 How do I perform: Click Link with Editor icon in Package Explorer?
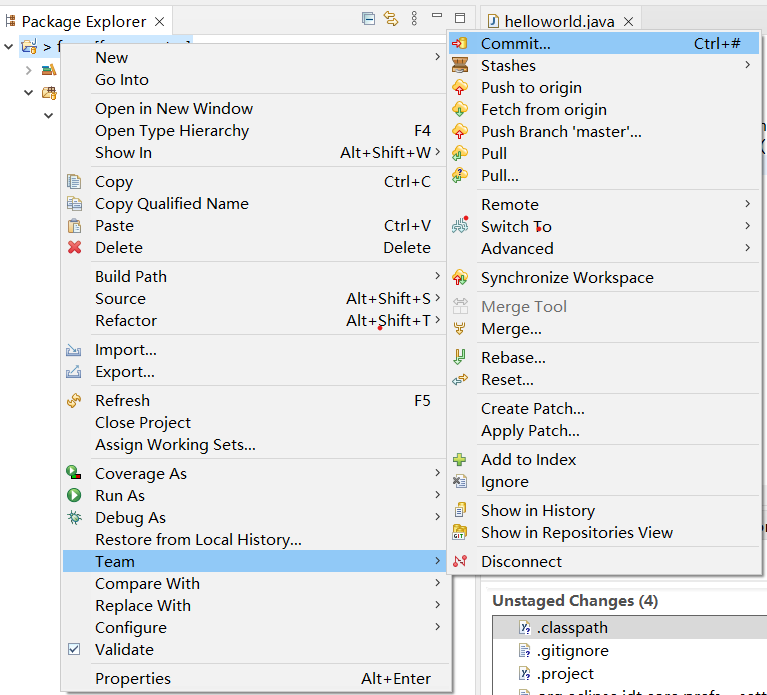[391, 19]
